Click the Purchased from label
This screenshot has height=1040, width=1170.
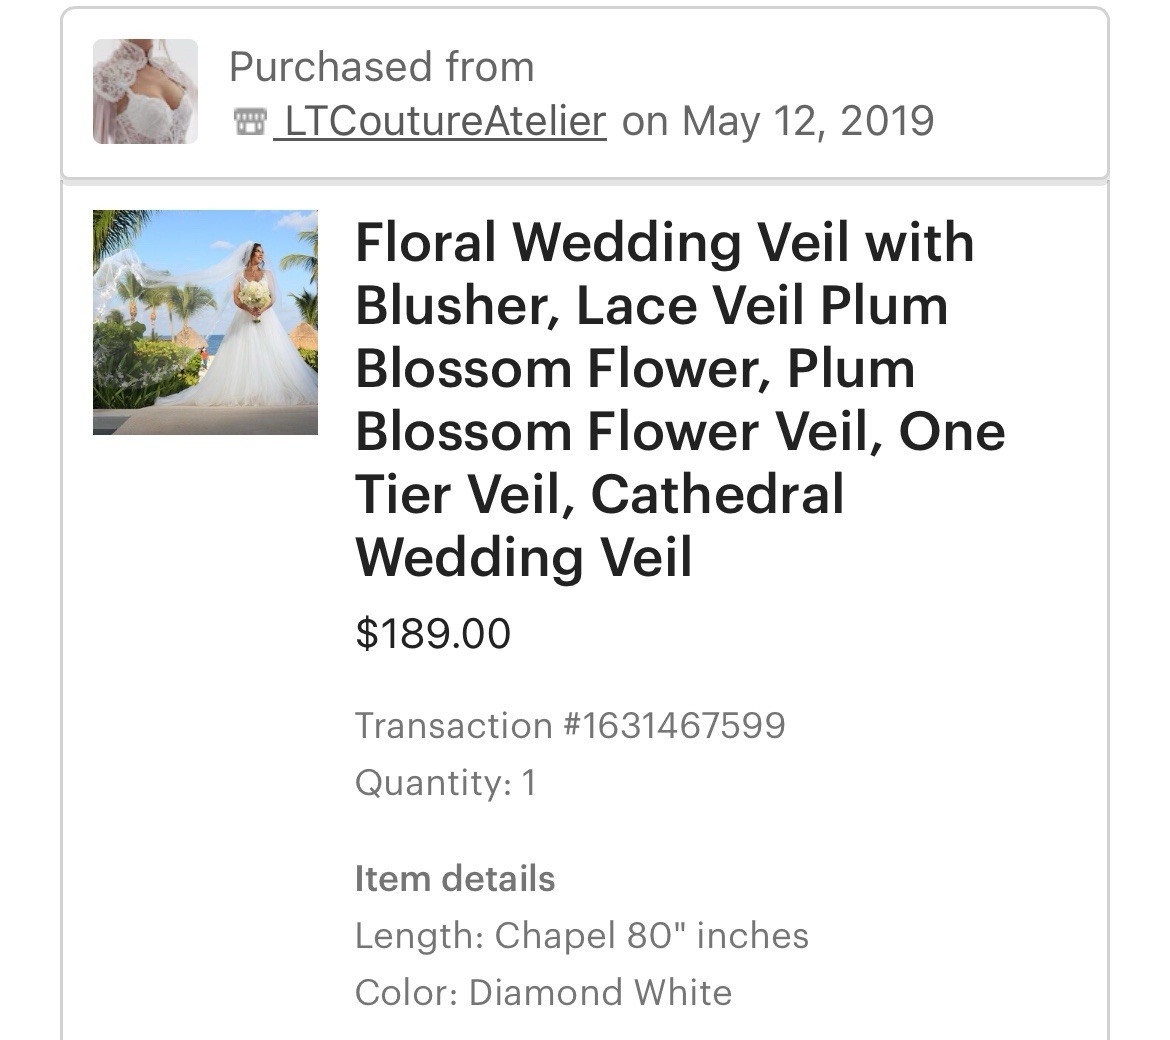point(381,67)
